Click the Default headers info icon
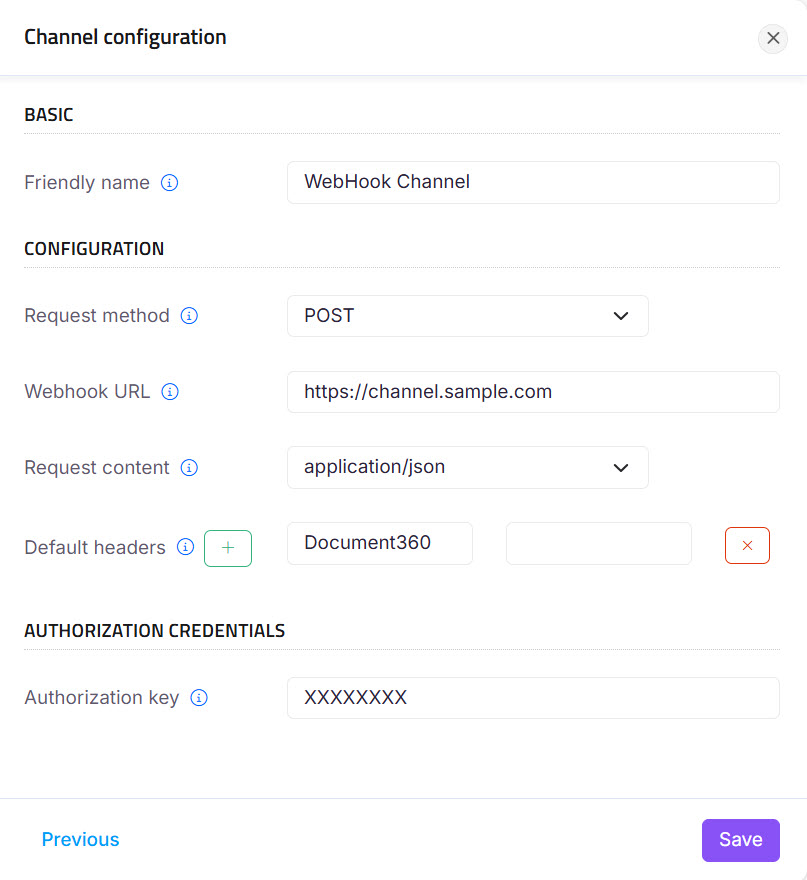The image size is (807, 880). click(186, 547)
